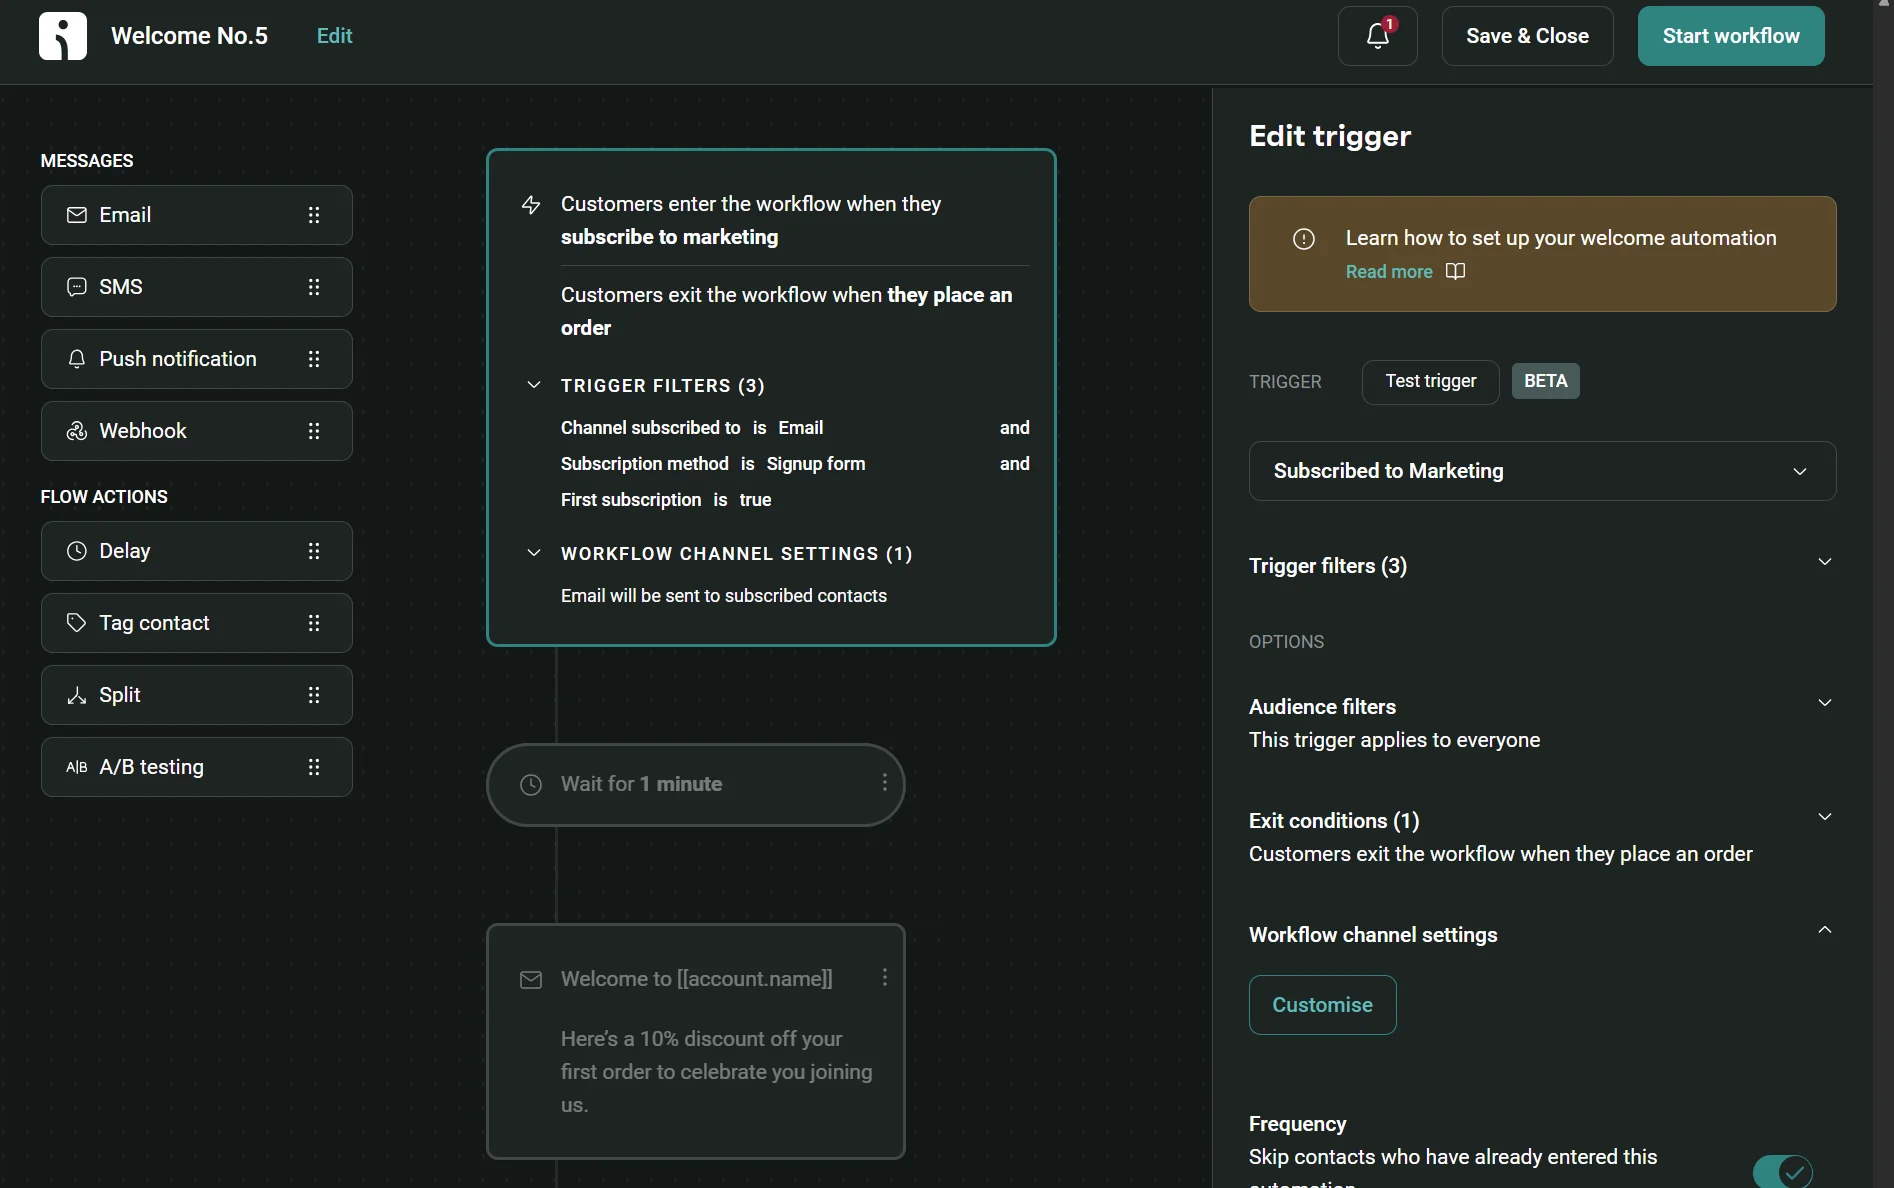
Task: Select the Welcome to [[account.name]] email node
Action: click(695, 1042)
